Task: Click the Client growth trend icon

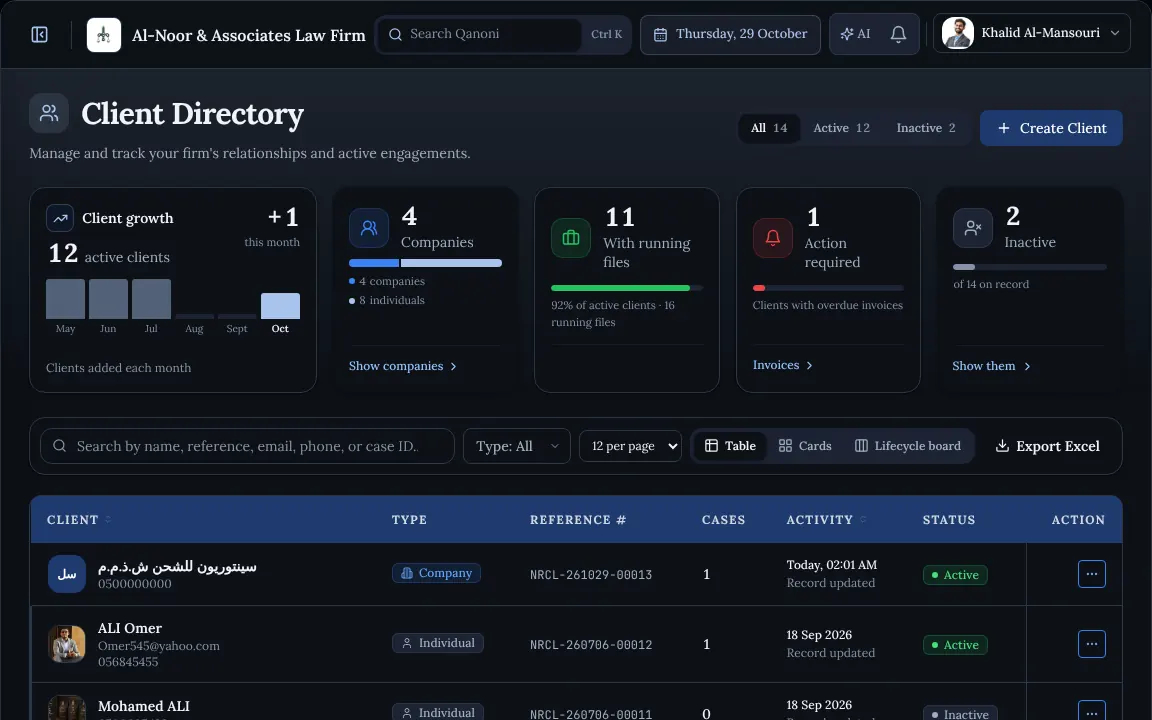Action: [x=60, y=218]
